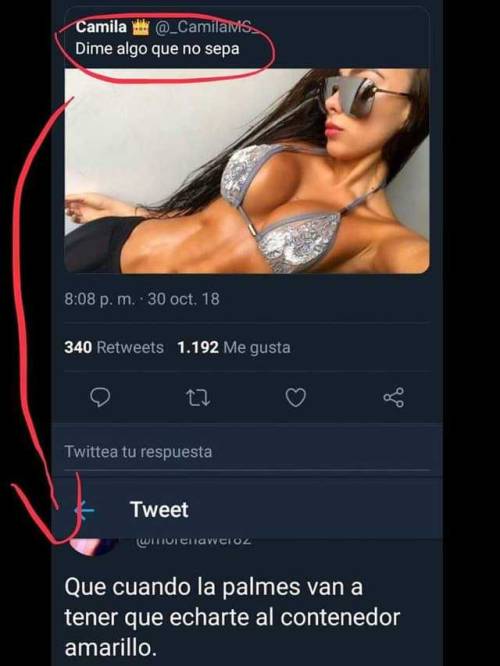Tap the reply speech bubble icon
Image resolution: width=500 pixels, height=666 pixels.
(x=100, y=398)
